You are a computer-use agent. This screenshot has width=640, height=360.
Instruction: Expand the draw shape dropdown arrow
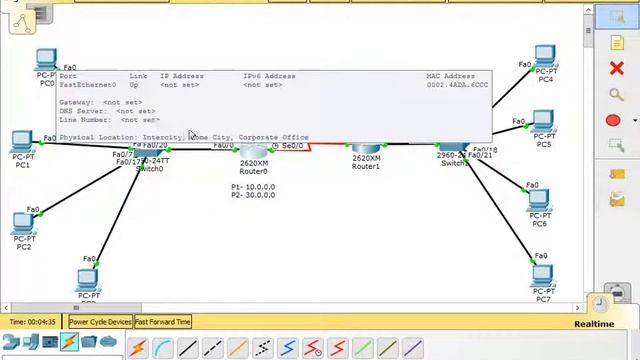point(635,120)
